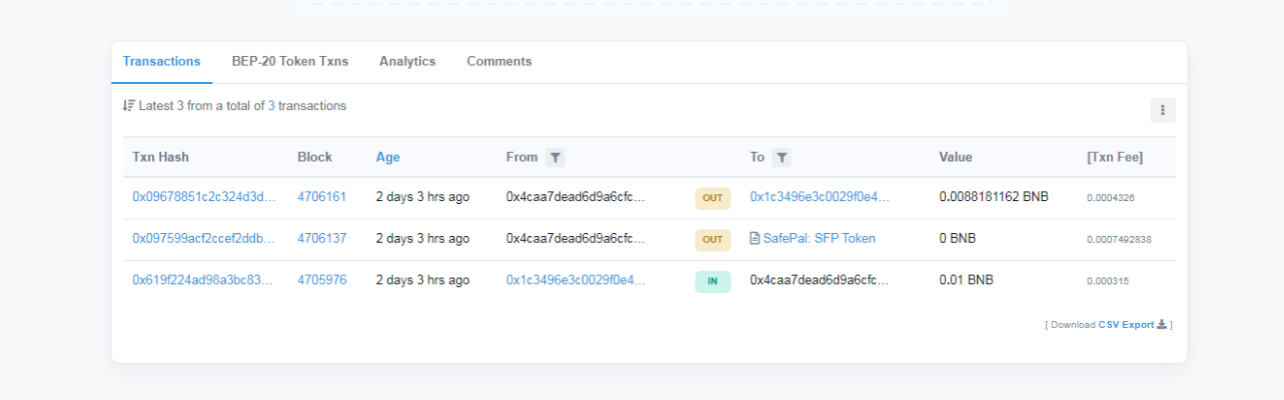Toggle the Age column header format
The width and height of the screenshot is (1284, 400).
[387, 157]
